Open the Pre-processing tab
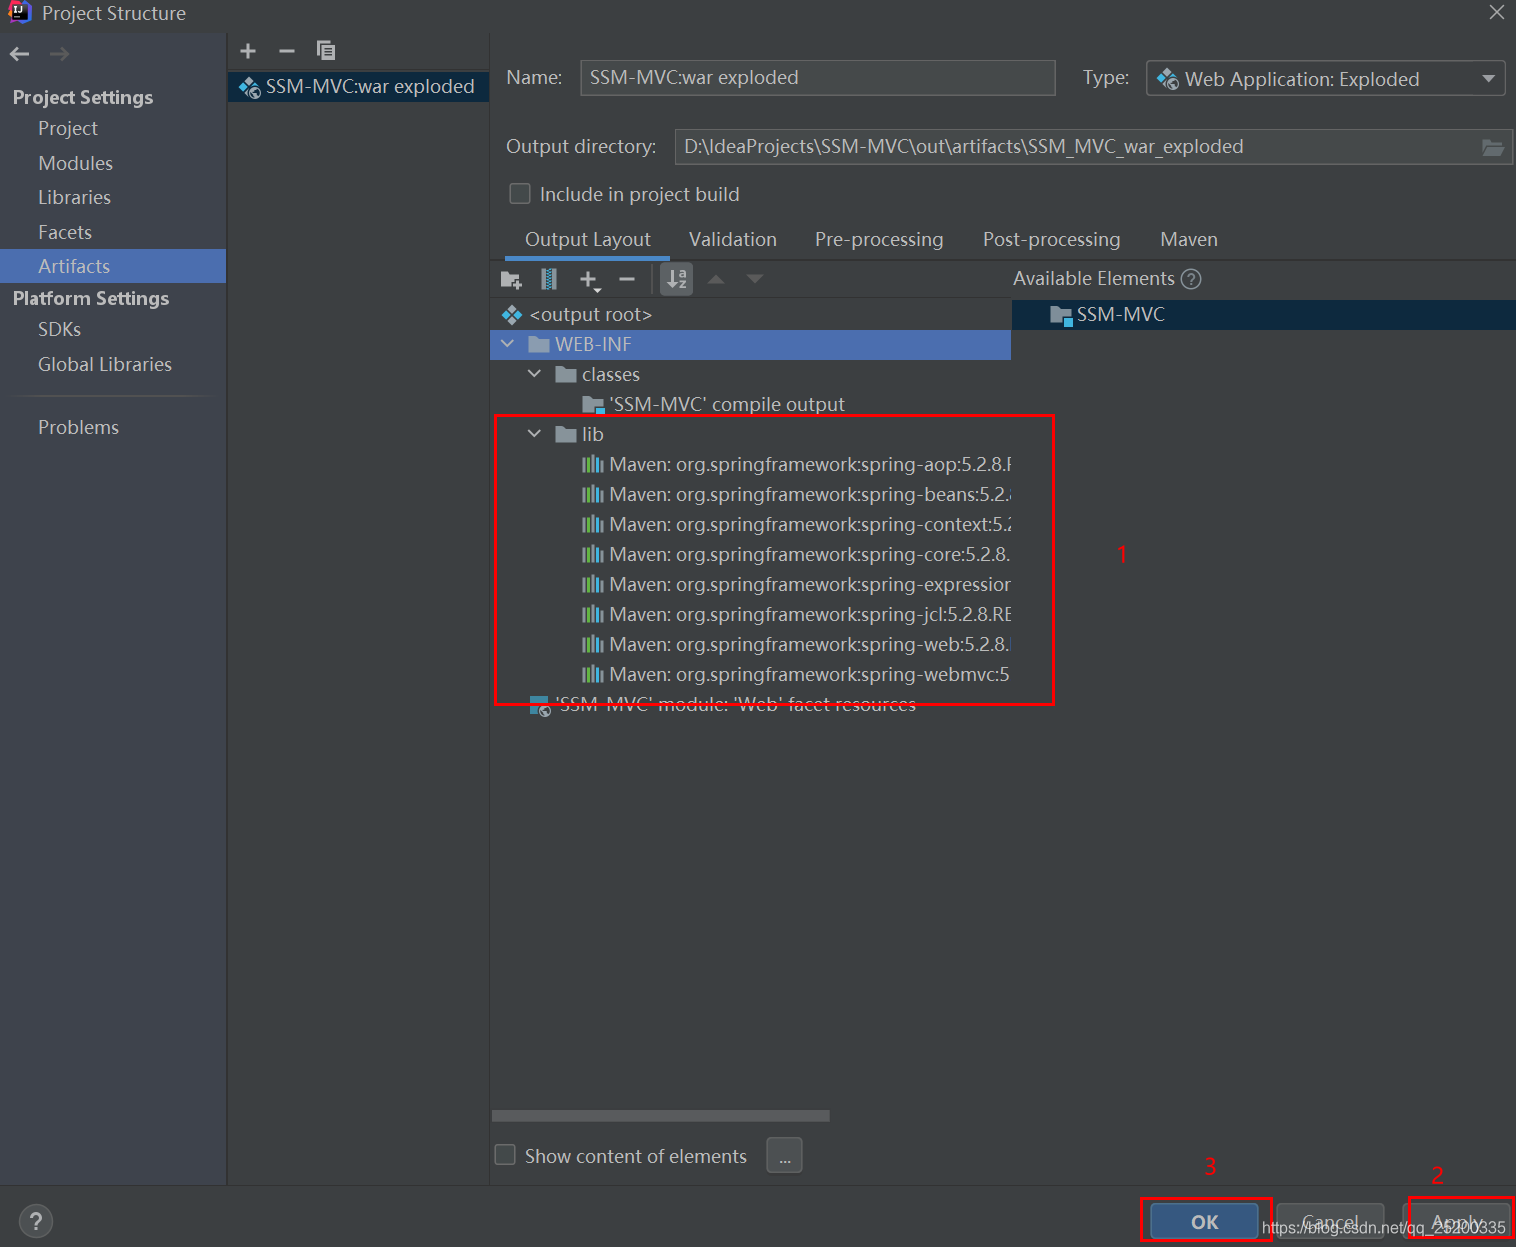 pos(879,240)
